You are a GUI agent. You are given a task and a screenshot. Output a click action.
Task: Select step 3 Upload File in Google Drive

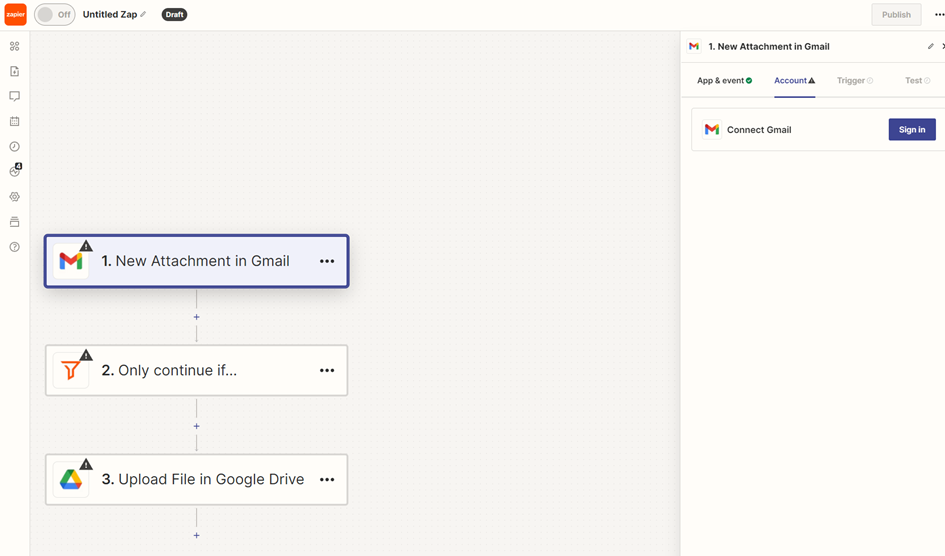[x=196, y=479]
